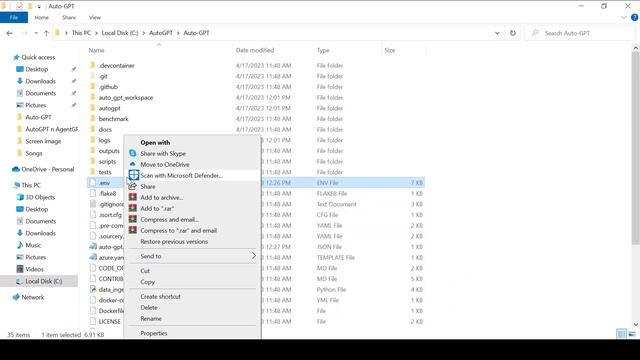Click This PC in the address breadcrumb
The image size is (640, 360).
point(81,33)
